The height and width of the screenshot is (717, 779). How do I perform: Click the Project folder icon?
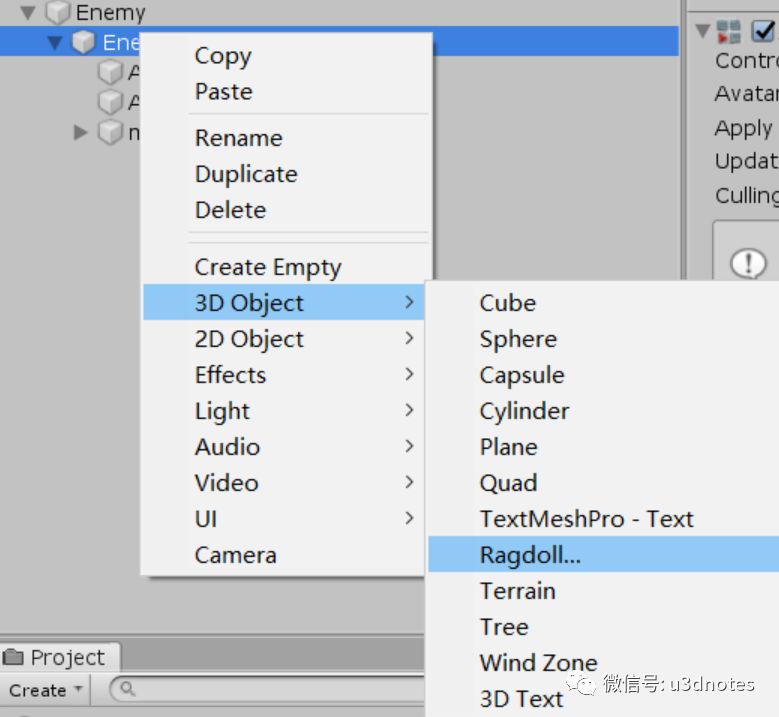click(13, 657)
